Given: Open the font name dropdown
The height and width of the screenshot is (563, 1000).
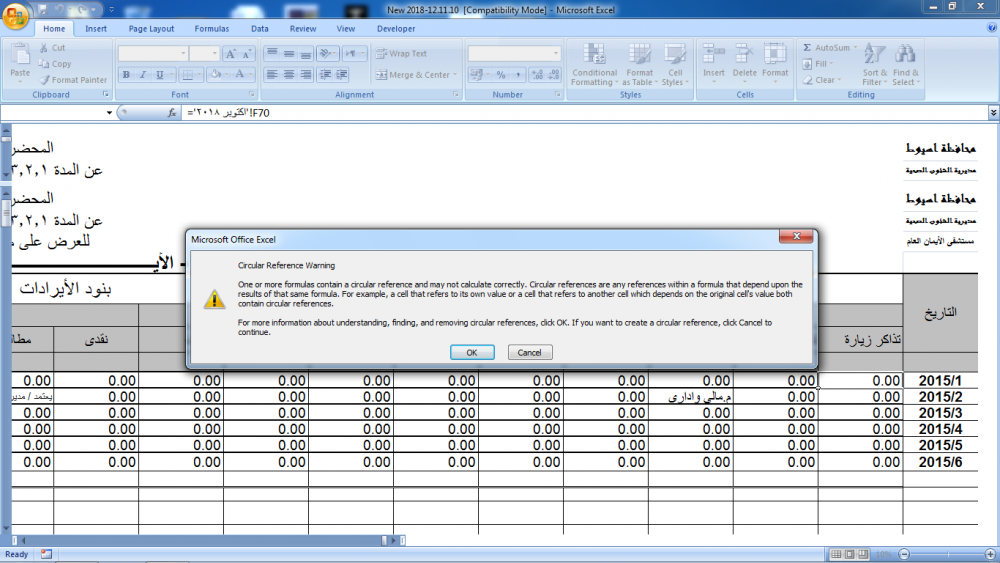Looking at the screenshot, I should (184, 54).
